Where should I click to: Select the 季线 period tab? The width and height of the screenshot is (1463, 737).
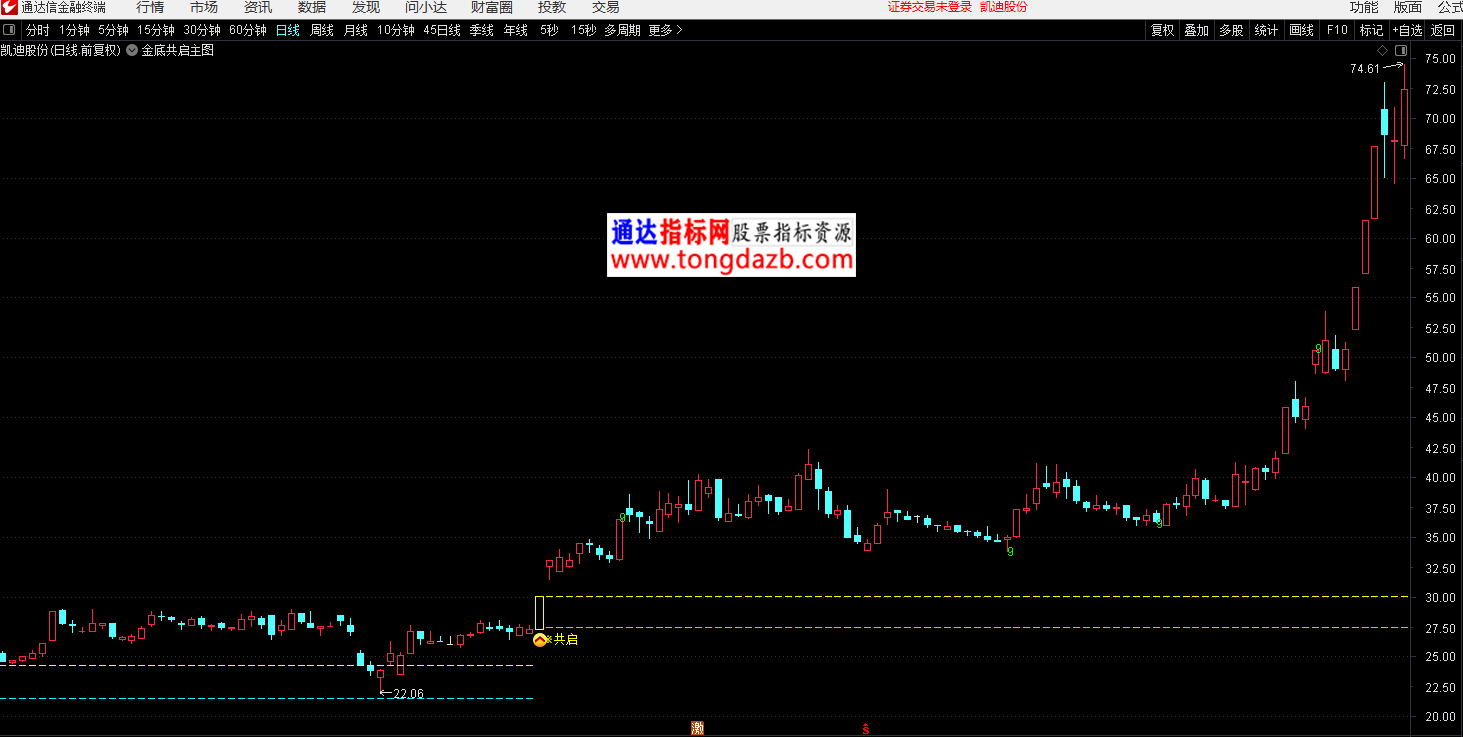[x=482, y=30]
